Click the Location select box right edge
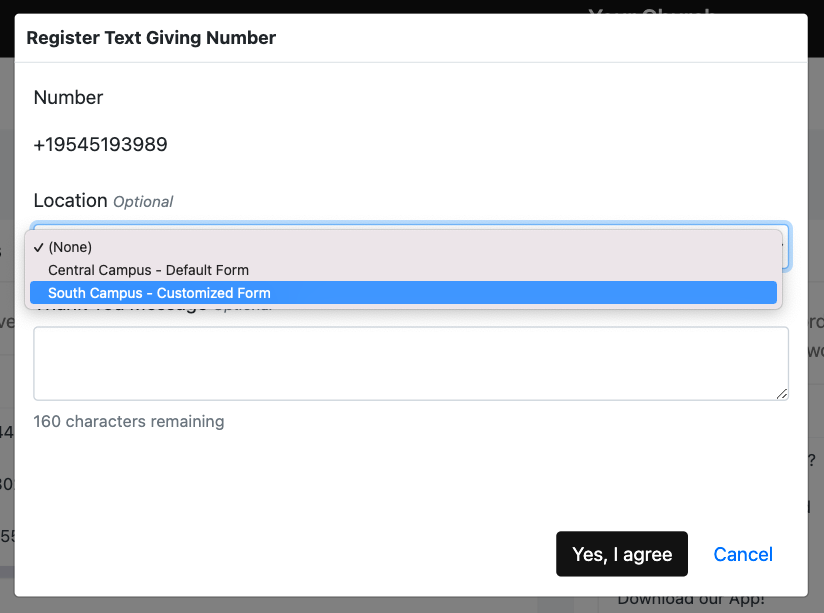Image resolution: width=824 pixels, height=613 pixels. click(785, 246)
